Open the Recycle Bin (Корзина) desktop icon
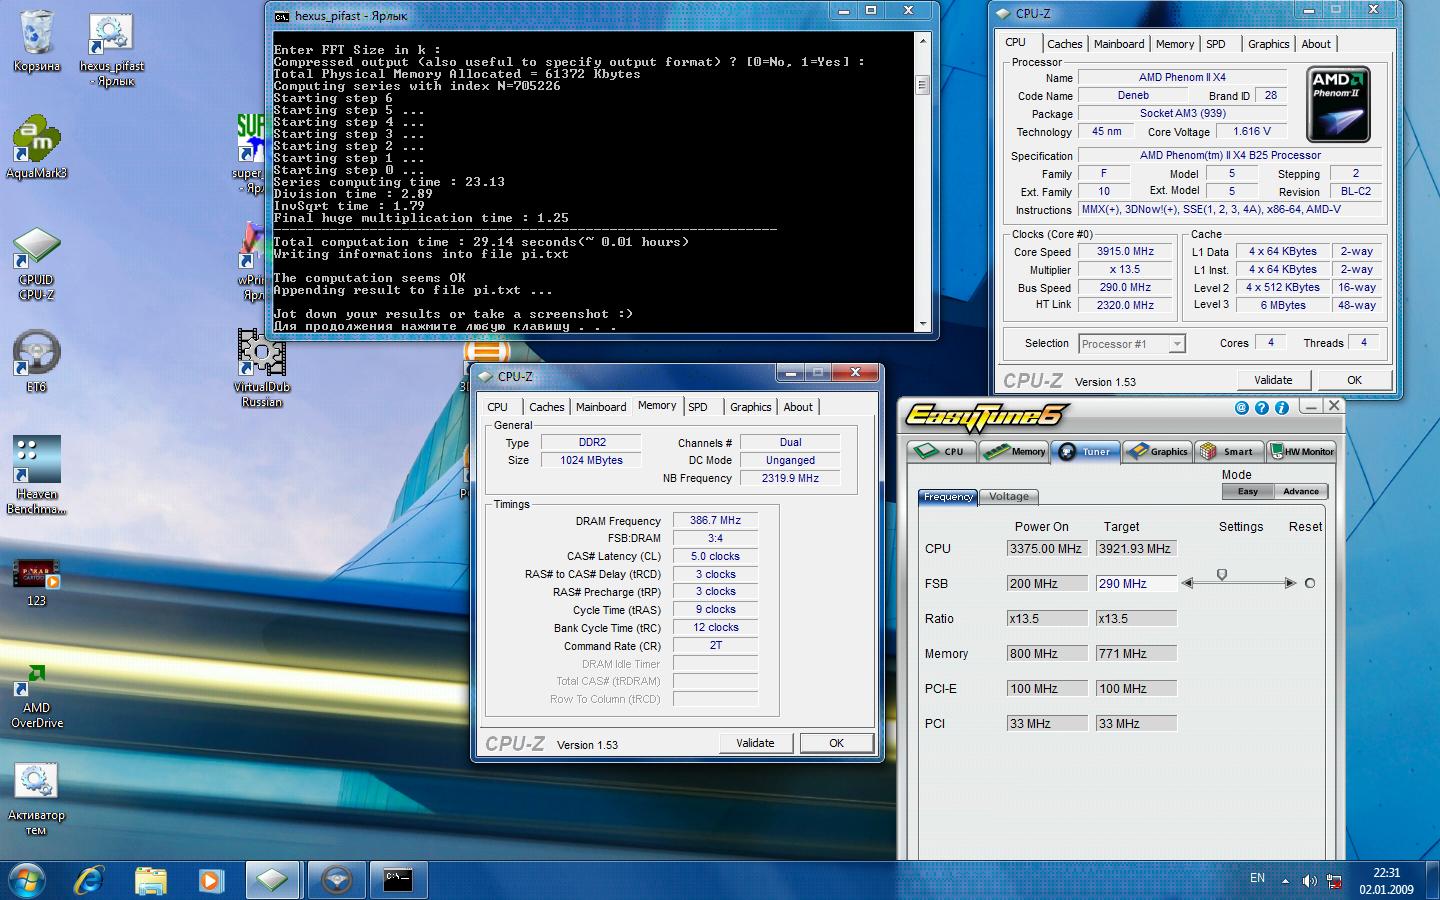 tap(37, 41)
